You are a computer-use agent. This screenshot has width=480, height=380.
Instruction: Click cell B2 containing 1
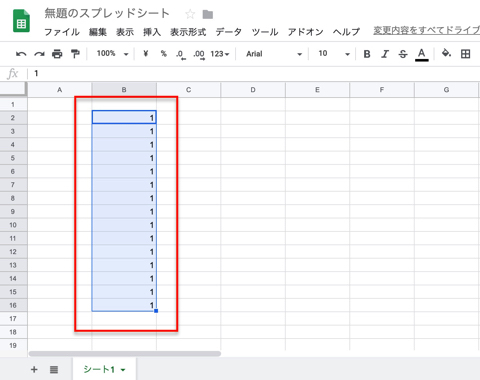click(124, 117)
